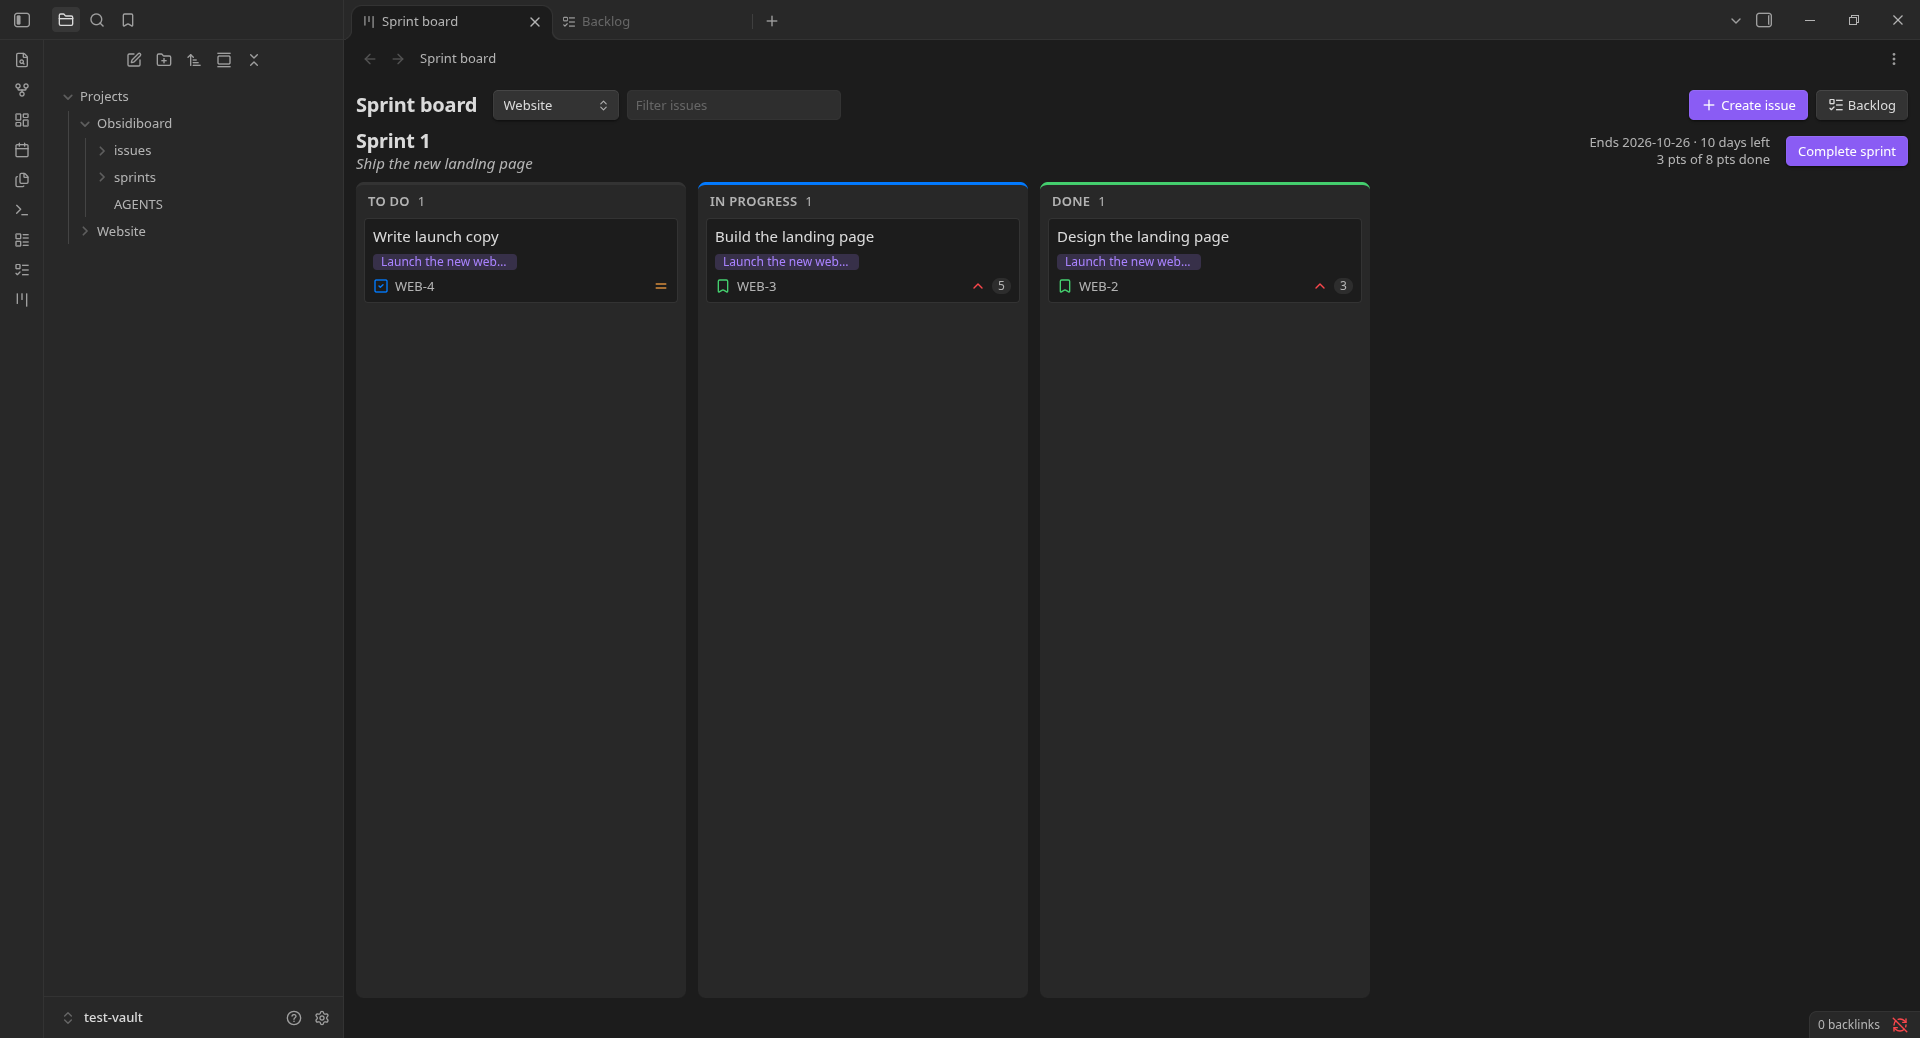The image size is (1920, 1038).
Task: Click the insert template ribbon icon
Action: pos(22,180)
